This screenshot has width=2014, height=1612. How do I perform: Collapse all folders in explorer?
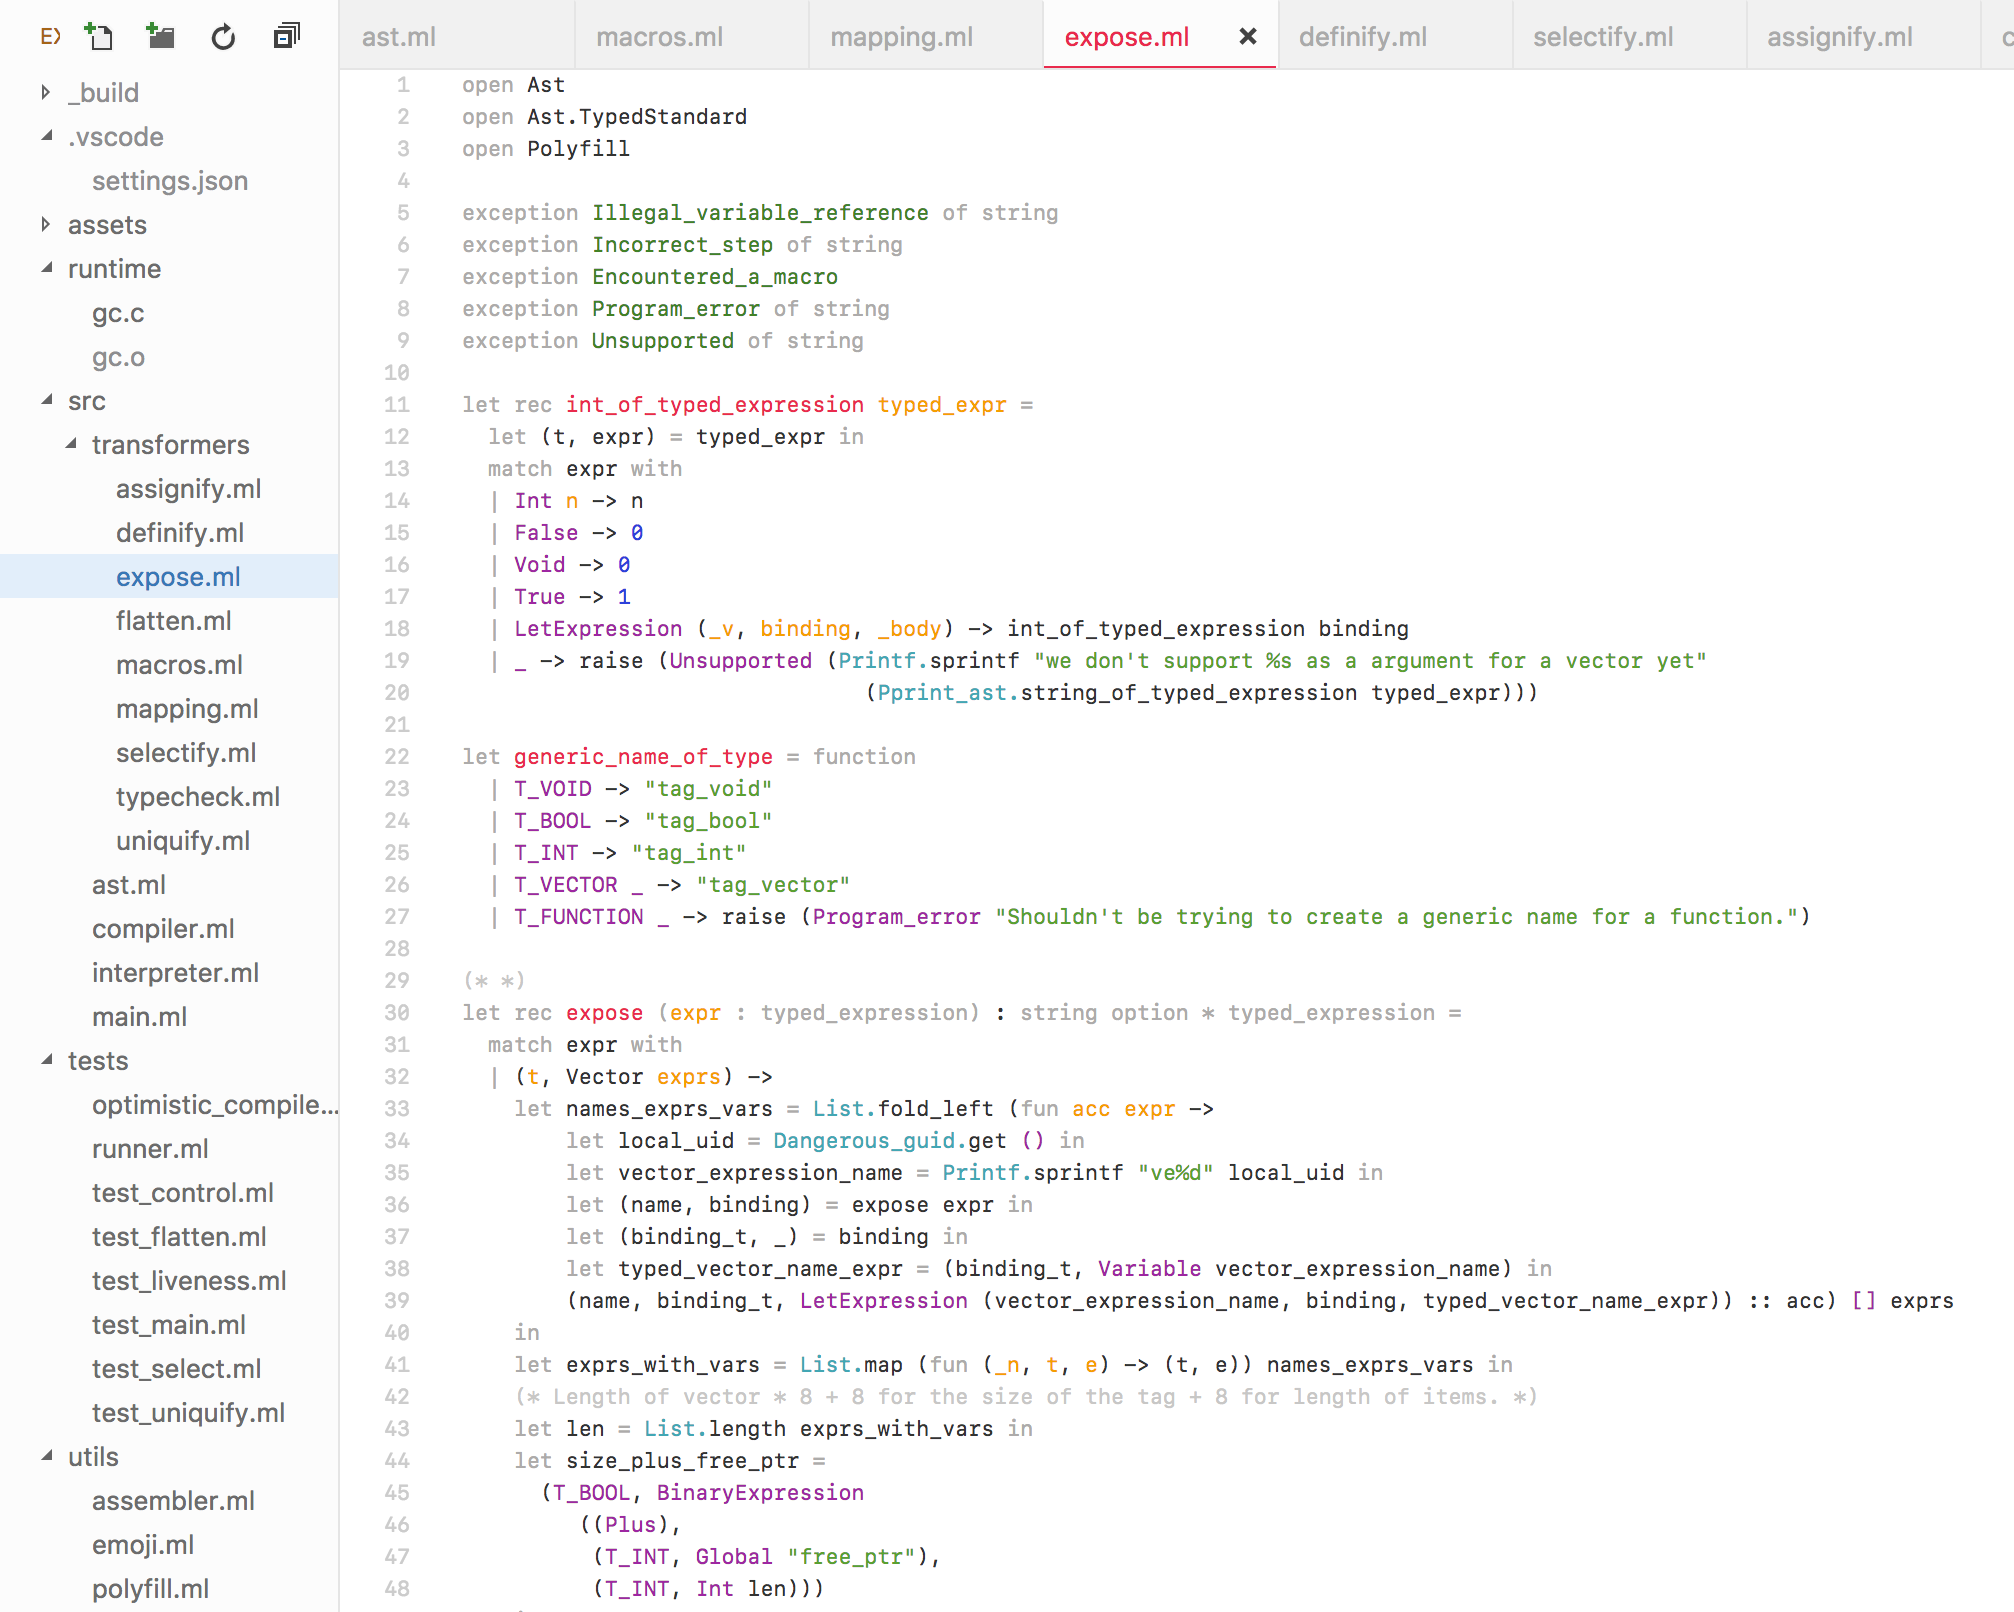(286, 37)
